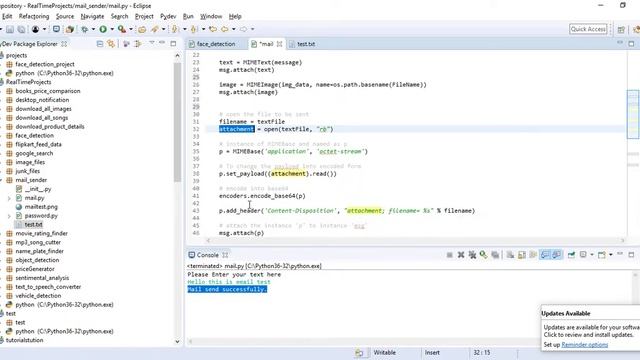Open the External Tools dropdown arrow
Image resolution: width=640 pixels, height=360 pixels.
click(x=131, y=29)
